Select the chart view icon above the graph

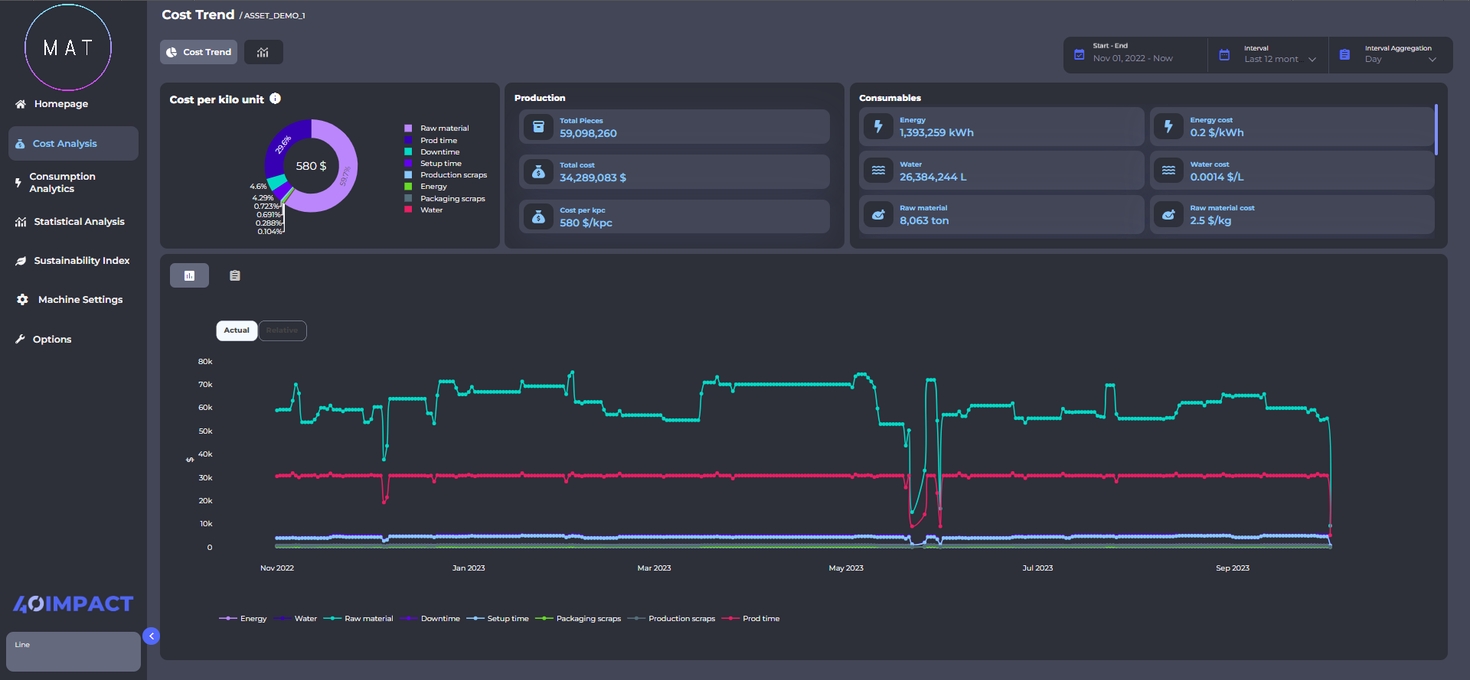[189, 276]
